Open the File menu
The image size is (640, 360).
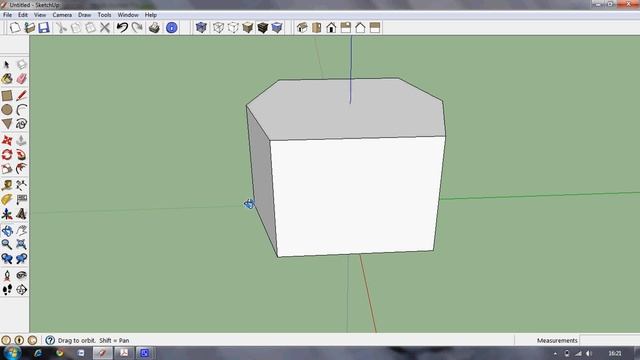coord(7,15)
